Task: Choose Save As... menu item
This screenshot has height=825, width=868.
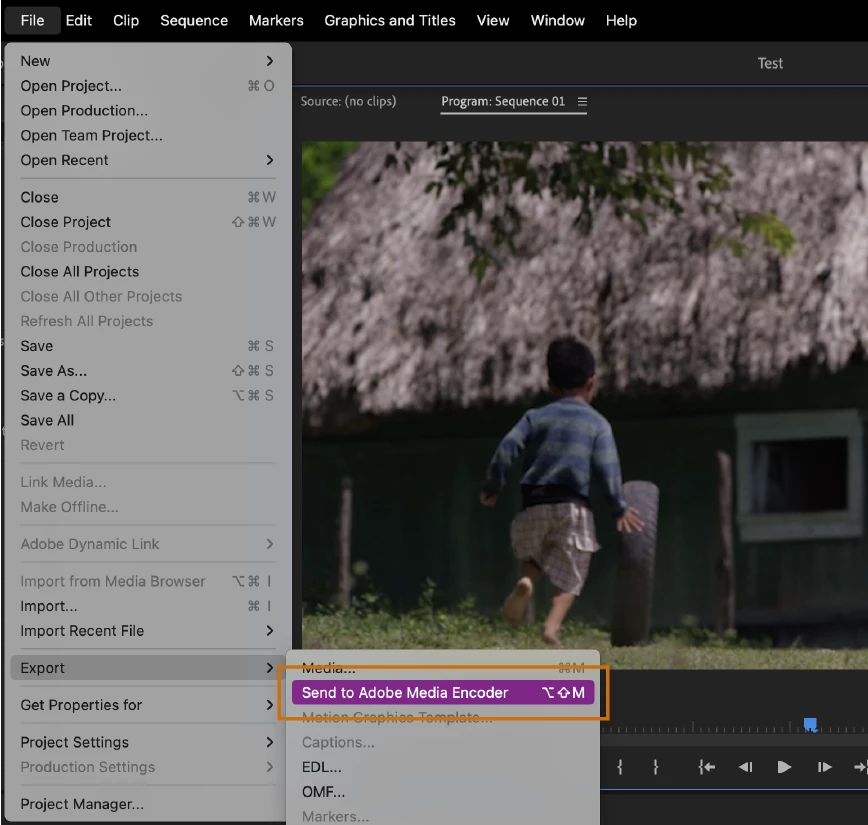Action: coord(148,371)
